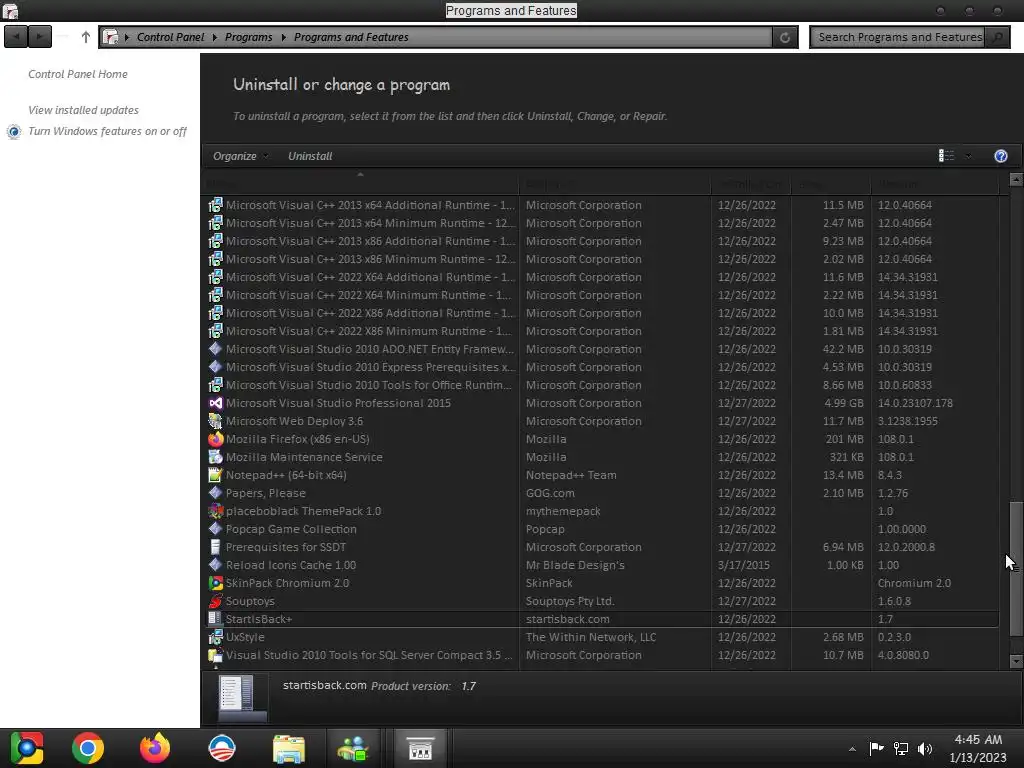Open Google Chrome from the taskbar
The image size is (1024, 768).
click(88, 748)
